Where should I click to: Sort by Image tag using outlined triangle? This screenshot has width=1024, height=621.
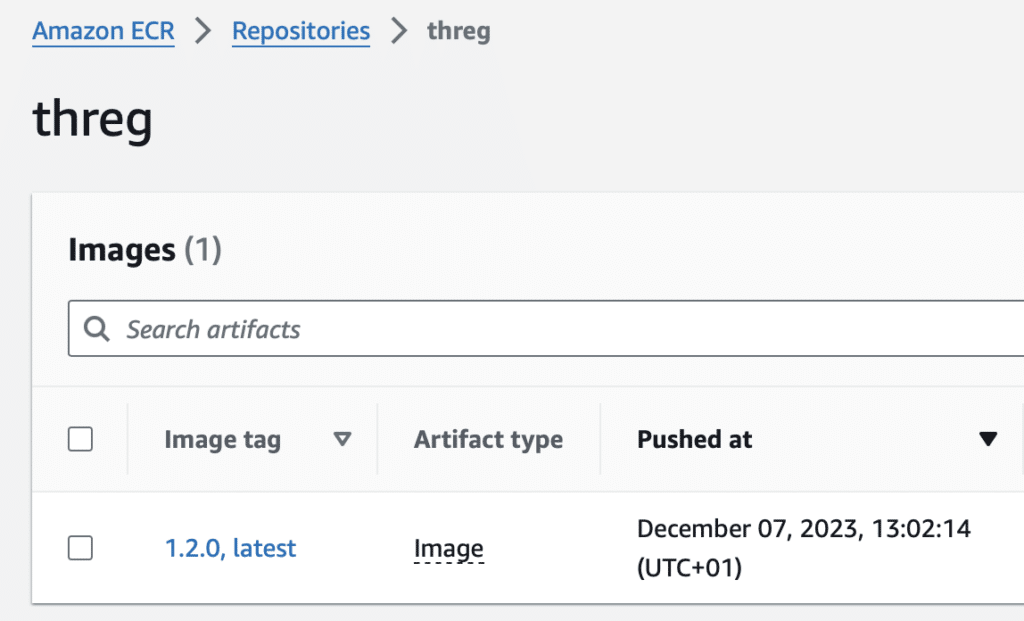(x=342, y=439)
